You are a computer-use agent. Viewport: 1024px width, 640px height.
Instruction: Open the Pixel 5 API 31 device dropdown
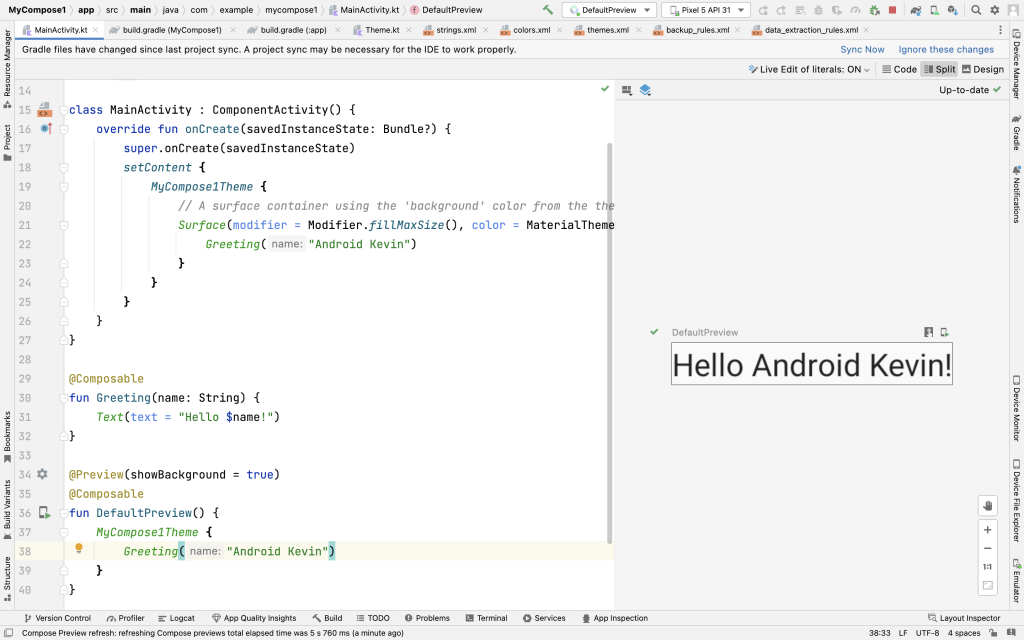tap(705, 10)
